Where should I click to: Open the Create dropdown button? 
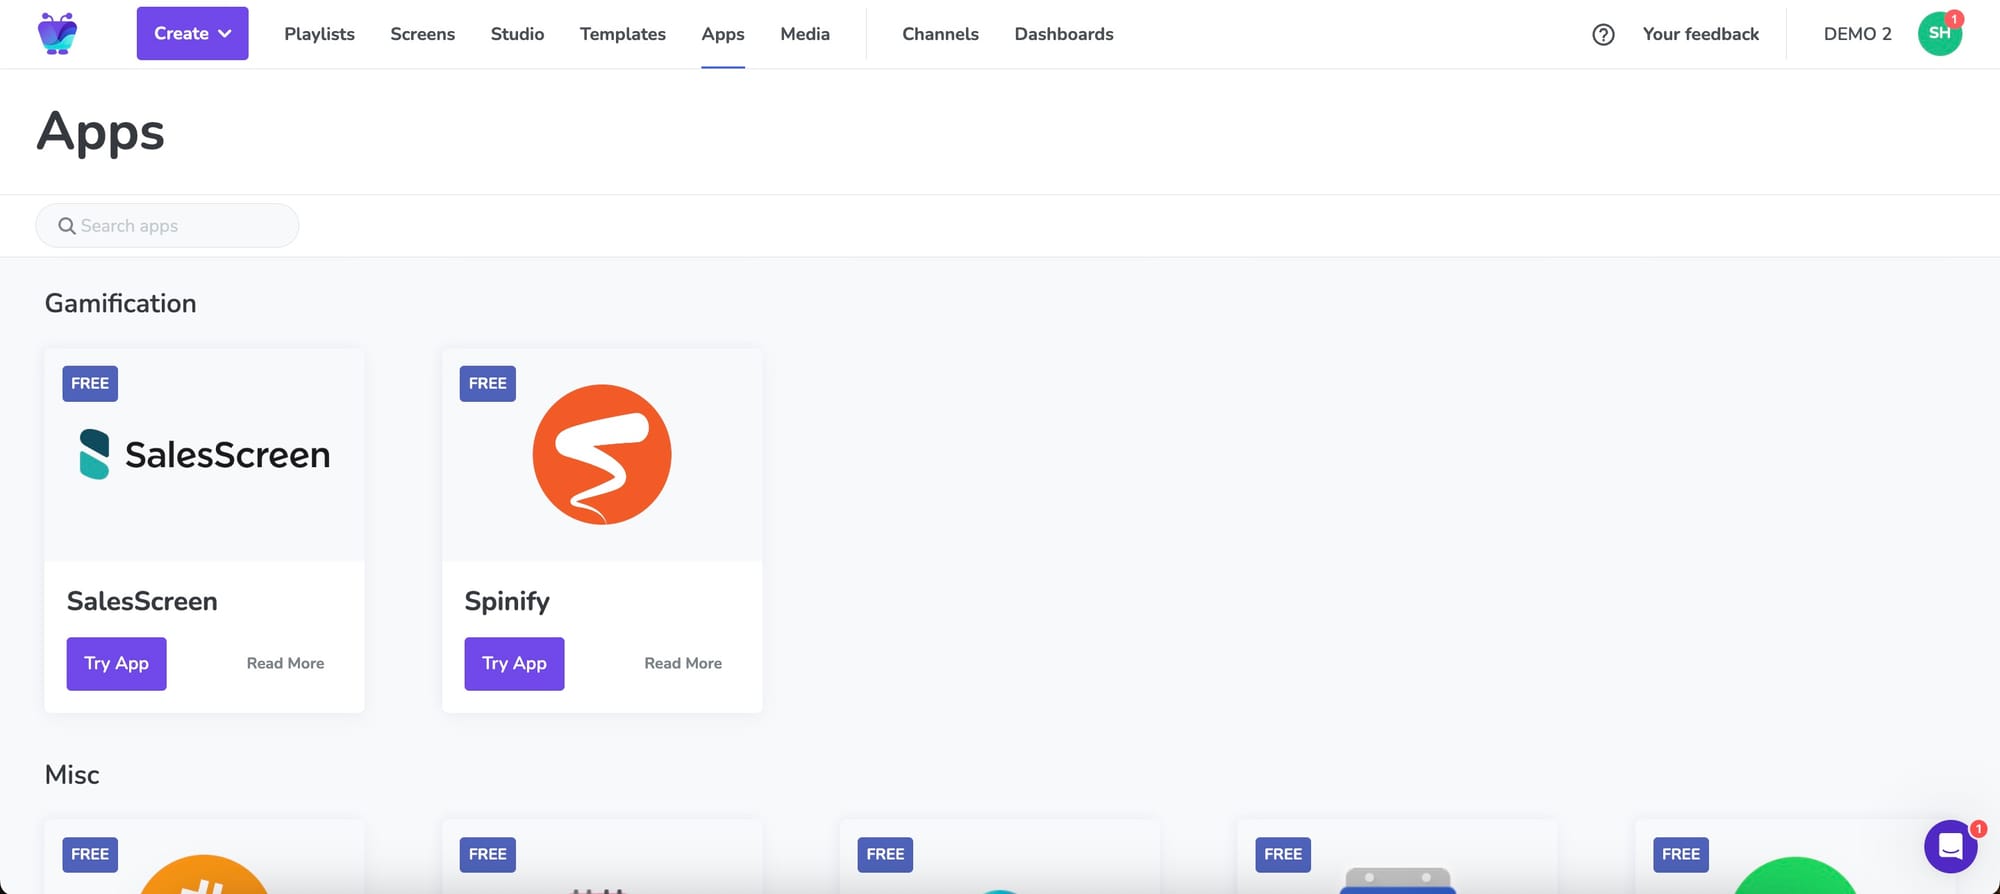[192, 33]
